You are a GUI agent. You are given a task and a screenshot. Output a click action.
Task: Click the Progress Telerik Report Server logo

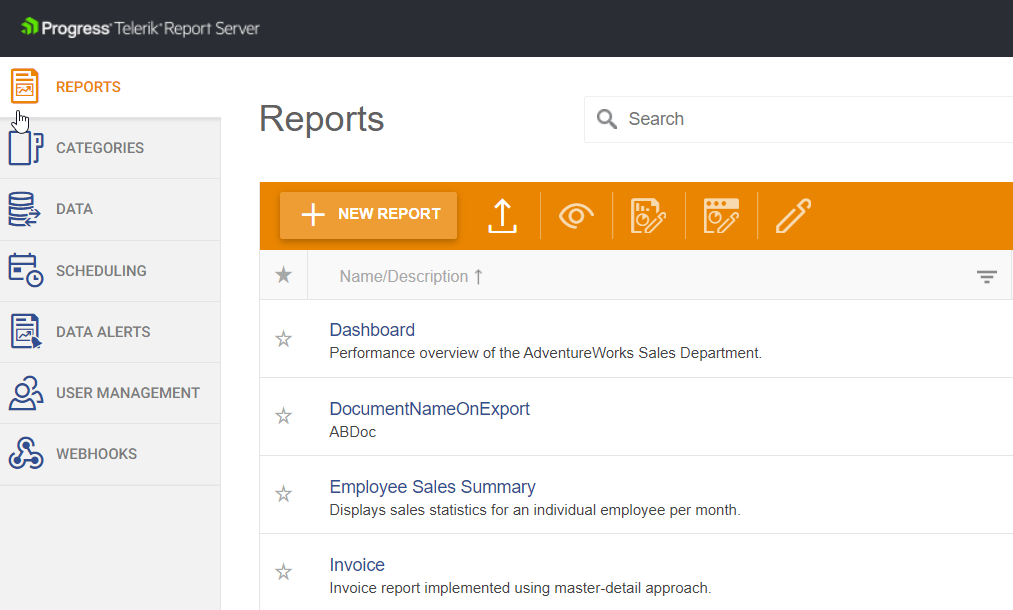[140, 28]
